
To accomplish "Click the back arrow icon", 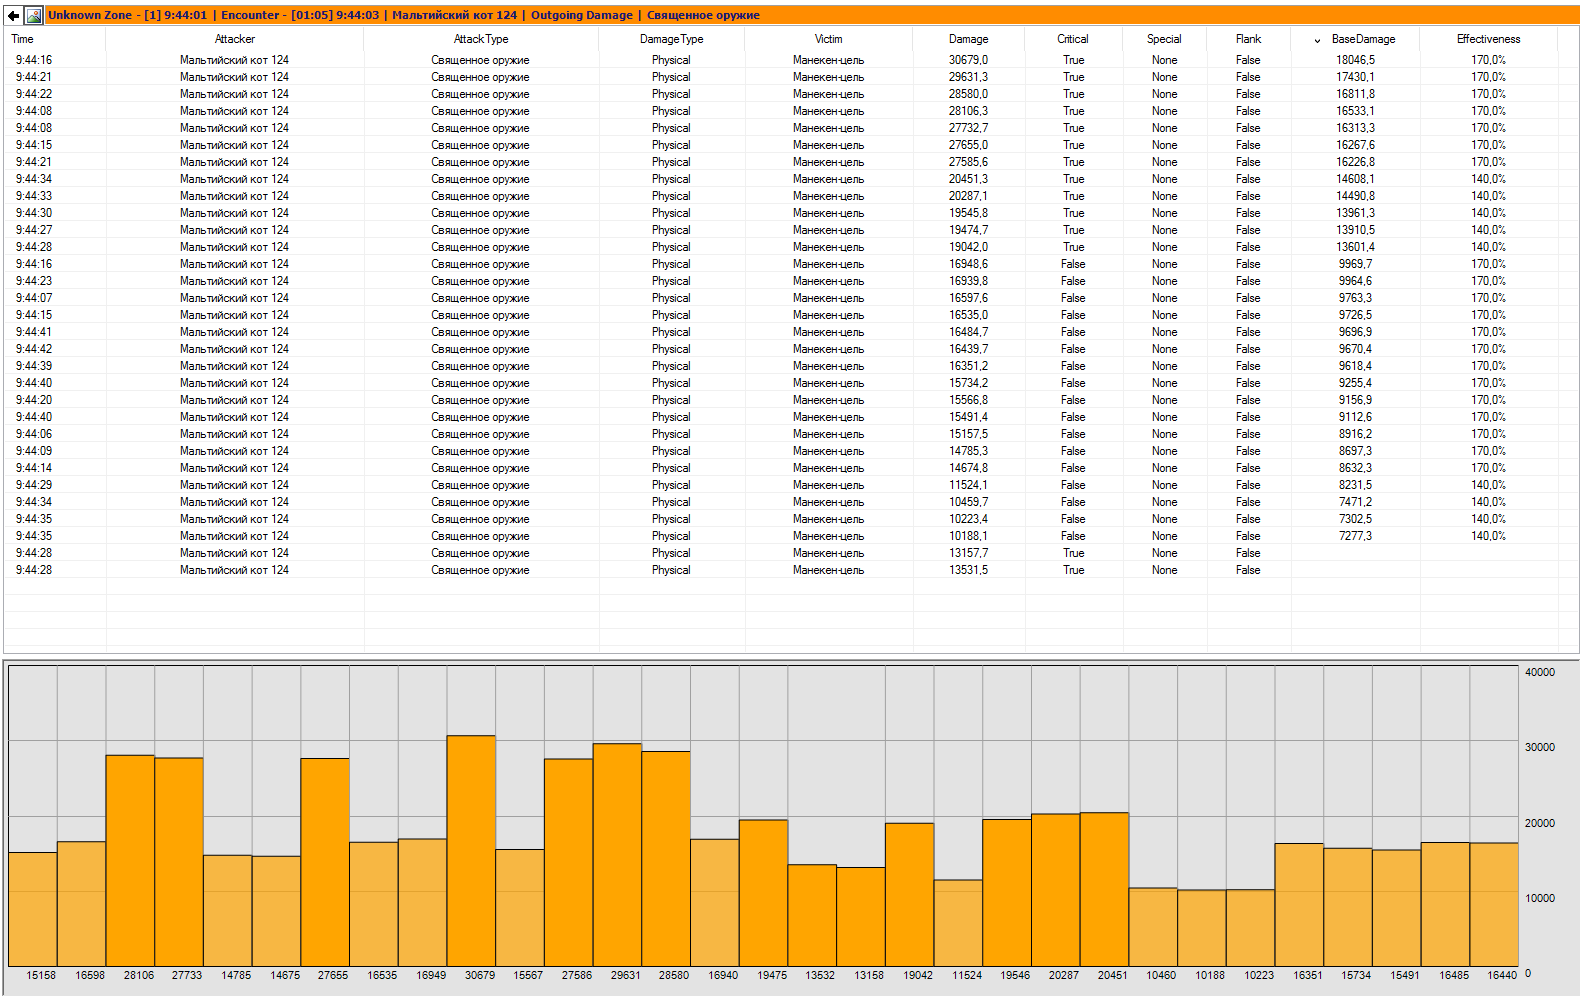I will [13, 15].
